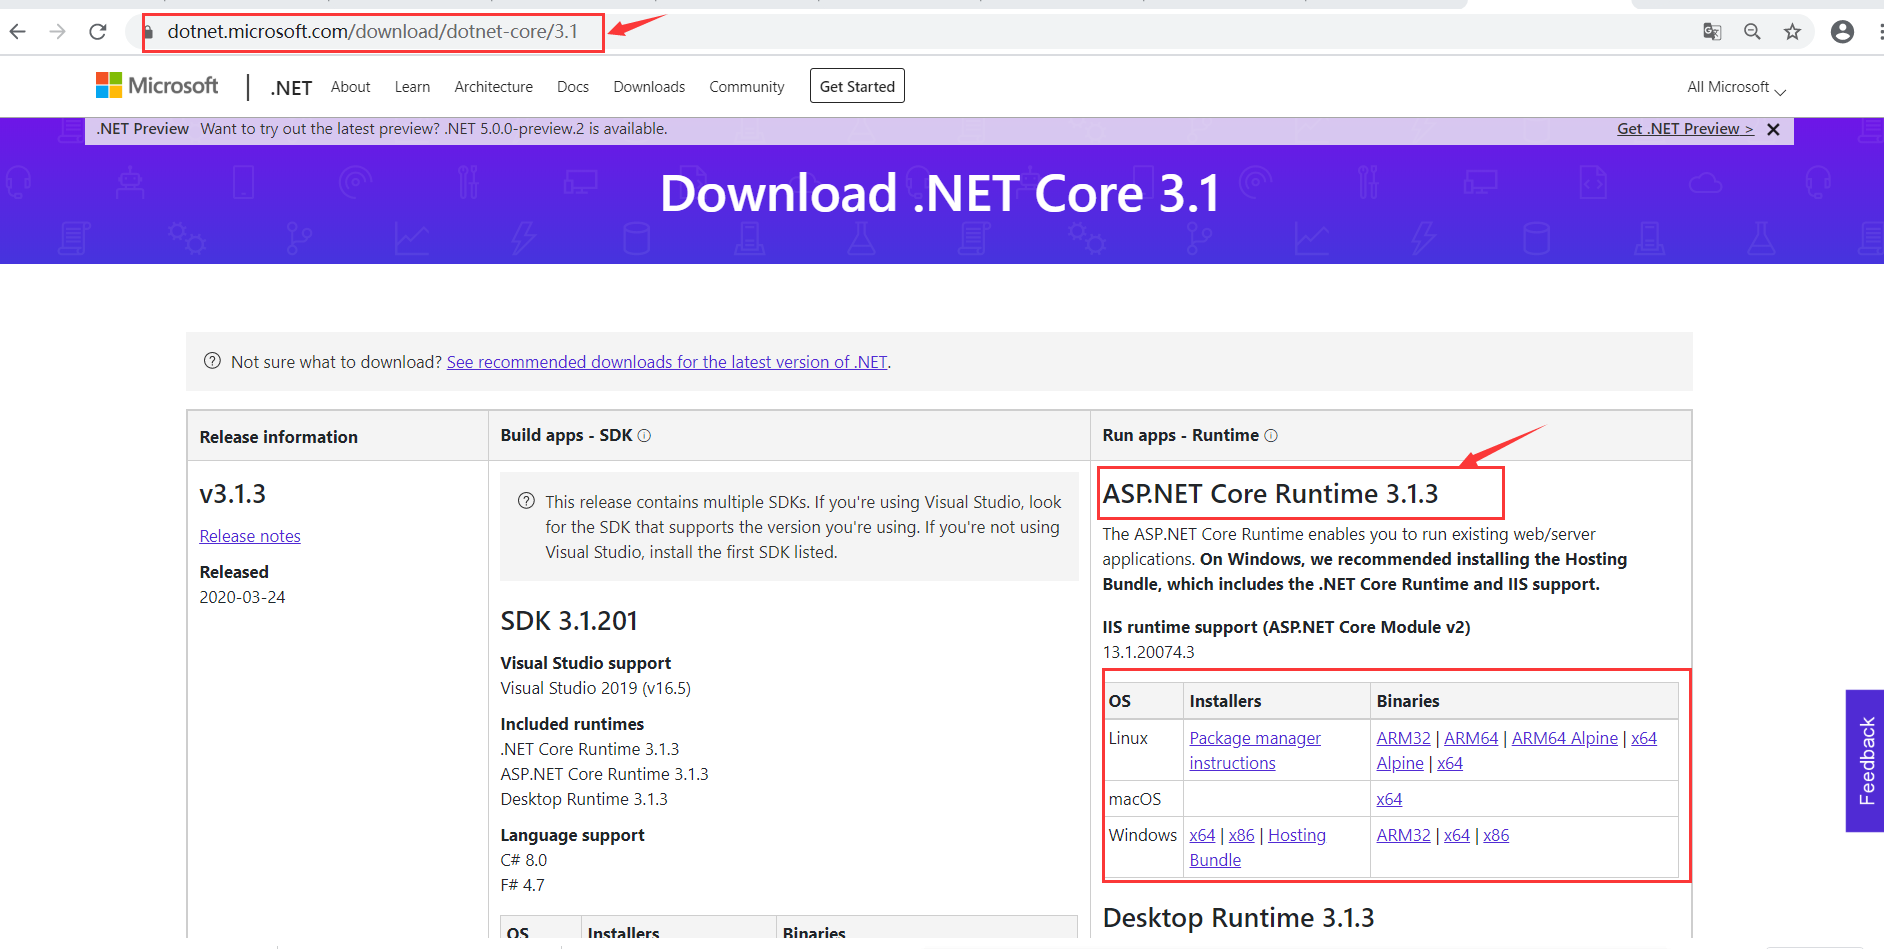Viewport: 1884px width, 949px height.
Task: Open recommended downloads for latest .NET
Action: point(667,361)
